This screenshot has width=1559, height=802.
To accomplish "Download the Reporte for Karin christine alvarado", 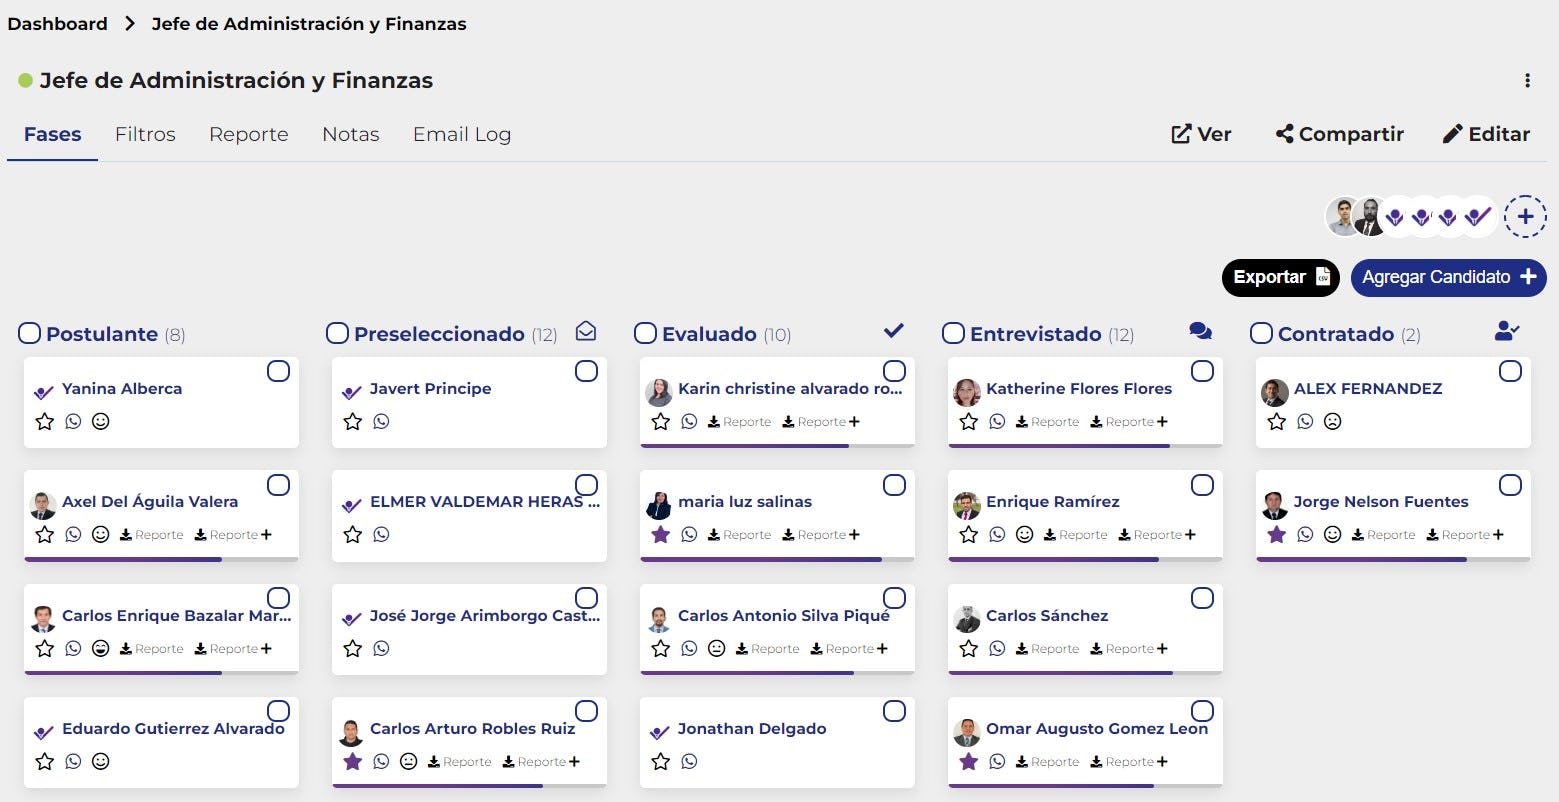I will click(739, 421).
